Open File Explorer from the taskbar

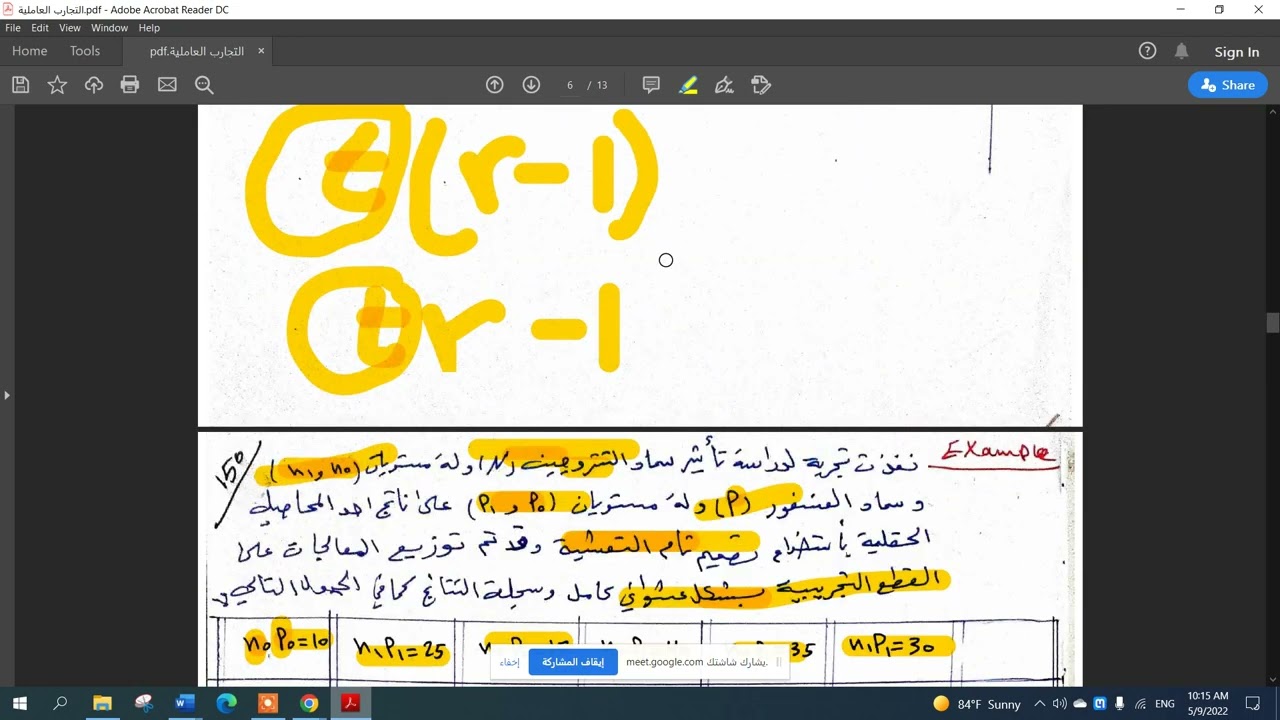click(102, 704)
